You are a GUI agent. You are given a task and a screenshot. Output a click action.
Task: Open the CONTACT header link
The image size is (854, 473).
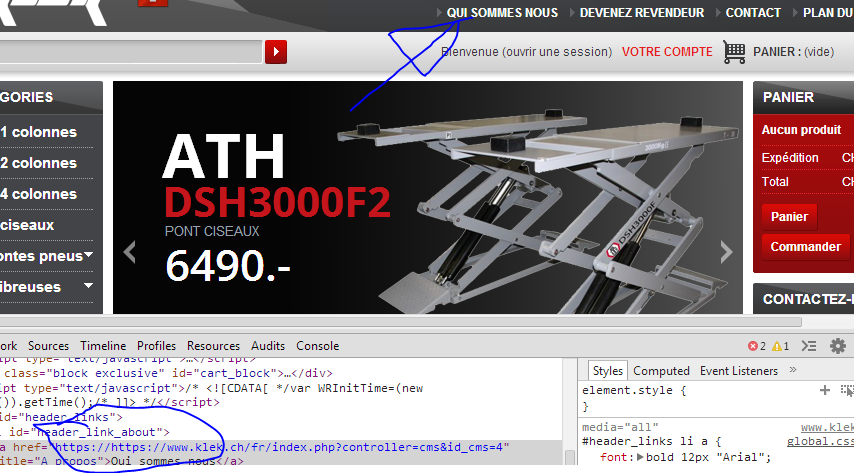pyautogui.click(x=753, y=13)
